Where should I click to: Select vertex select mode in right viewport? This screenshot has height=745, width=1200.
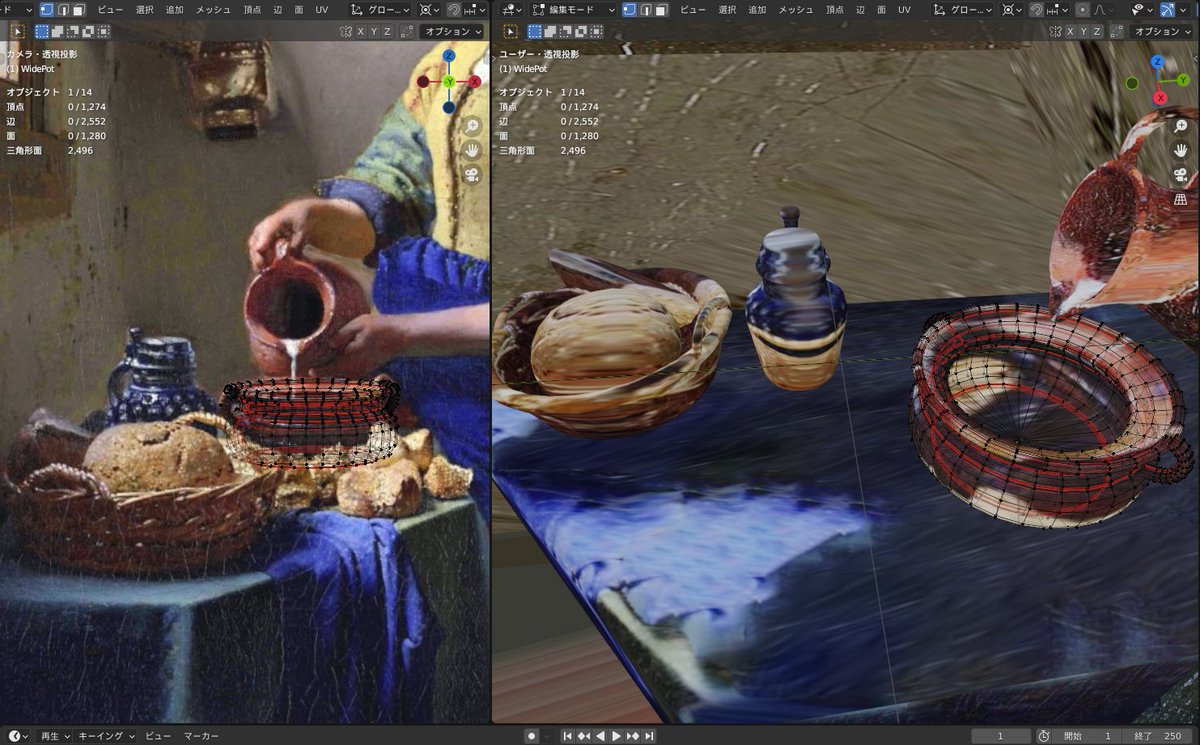630,9
